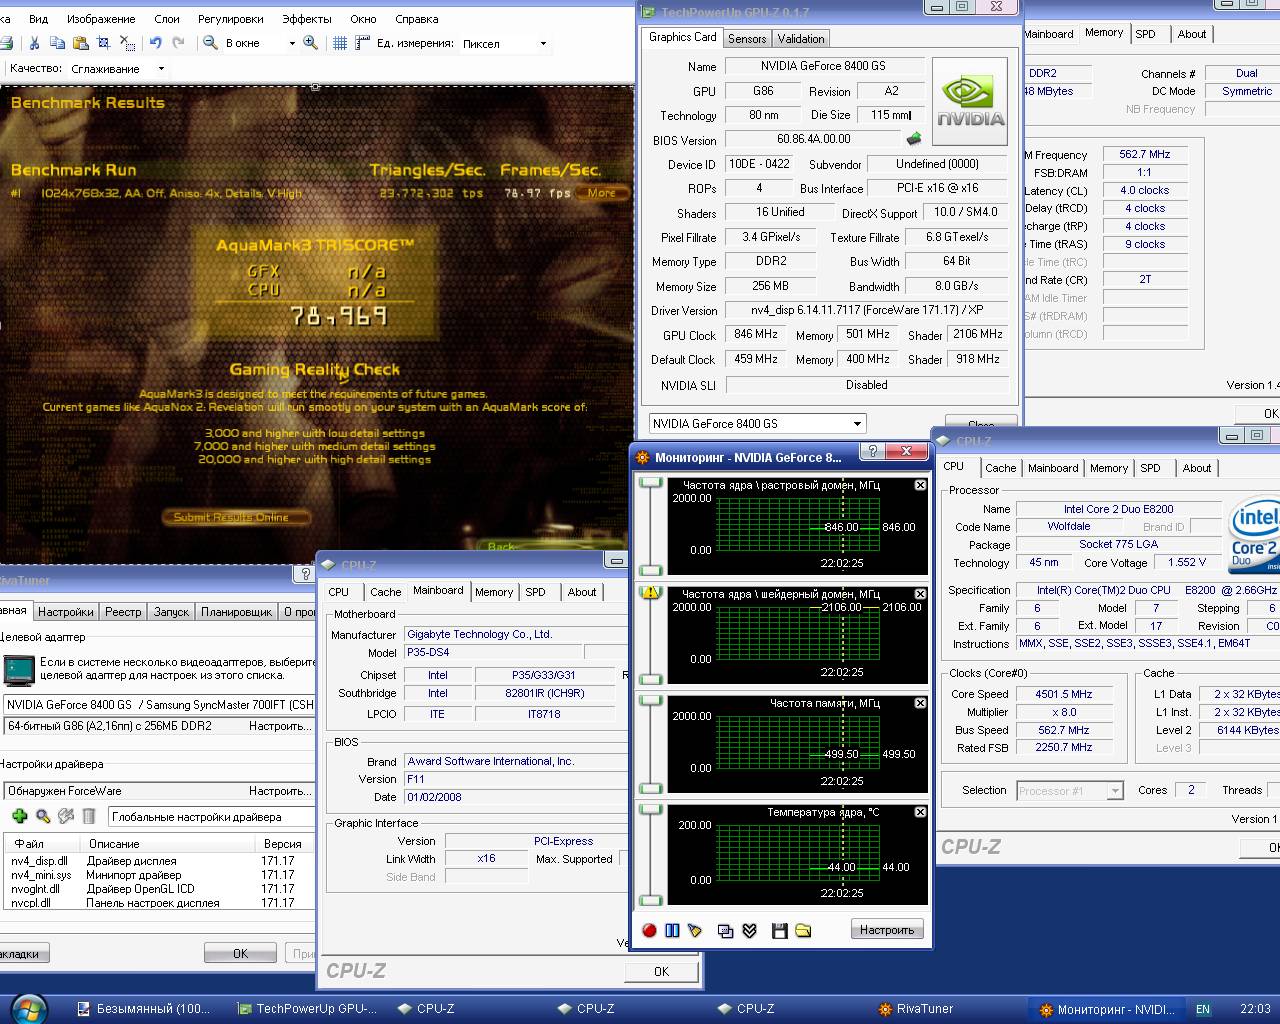Screen dimensions: 1280x1024
Task: Open Настроить next to Обнаружен ForceWare
Action: click(279, 790)
